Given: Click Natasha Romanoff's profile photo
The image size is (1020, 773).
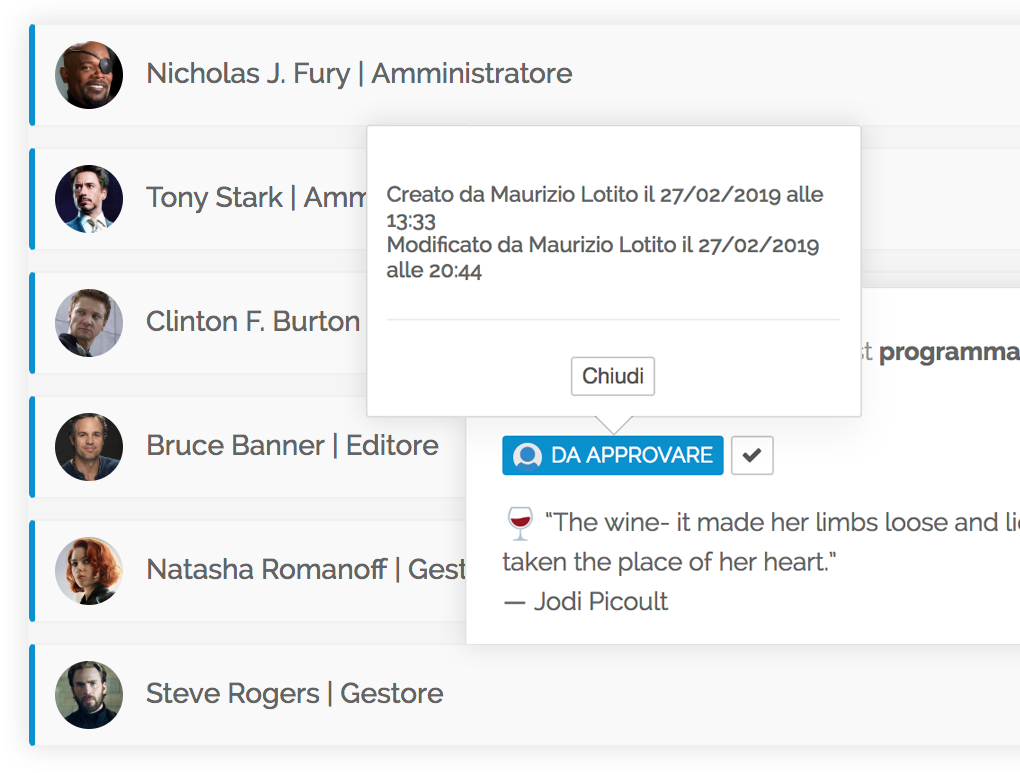Looking at the screenshot, I should [89, 571].
